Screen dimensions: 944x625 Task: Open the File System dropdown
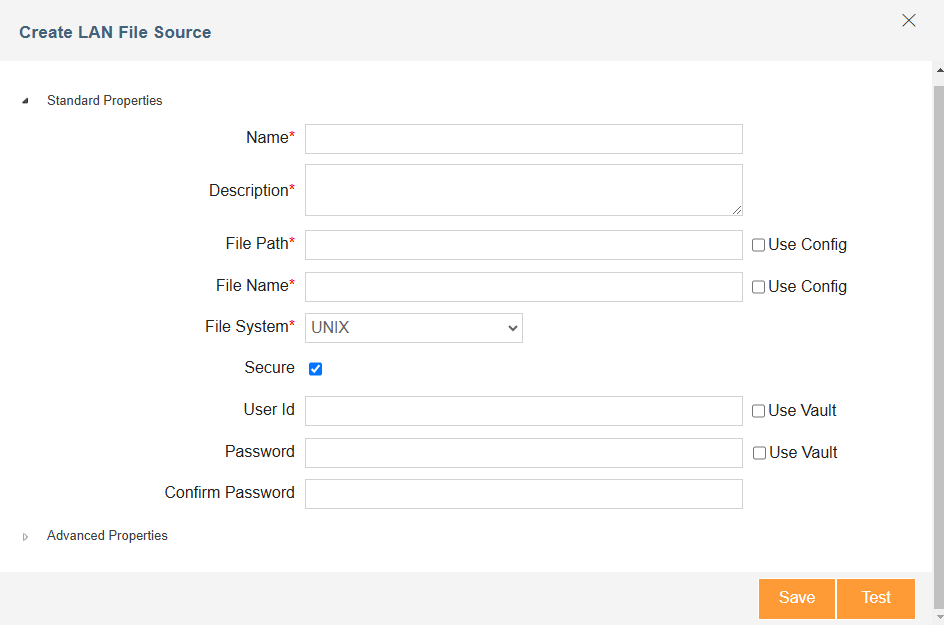coord(414,328)
